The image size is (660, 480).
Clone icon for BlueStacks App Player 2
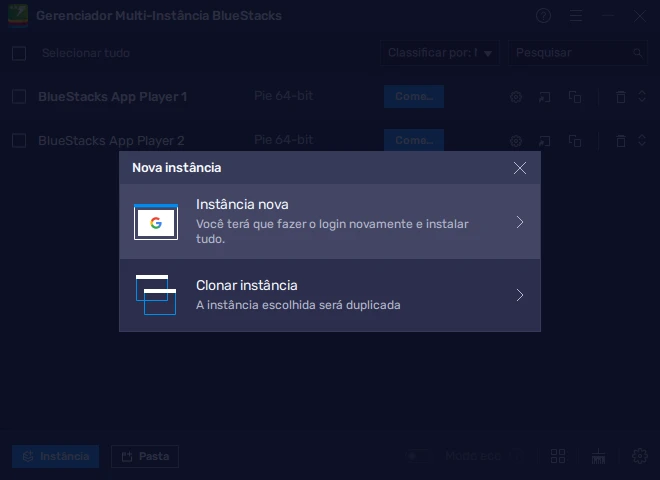[x=575, y=141]
